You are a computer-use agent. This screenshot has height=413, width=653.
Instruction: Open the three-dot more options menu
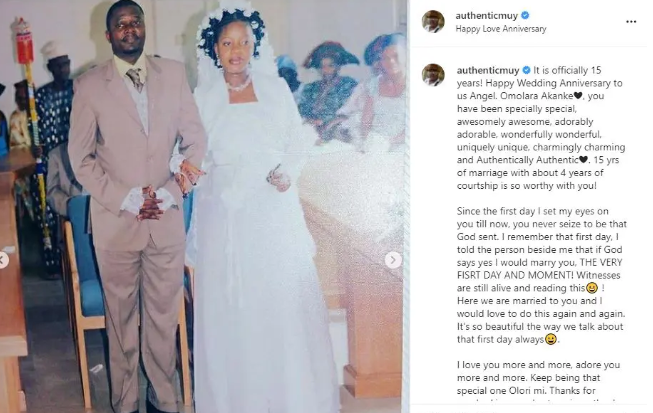tap(631, 22)
